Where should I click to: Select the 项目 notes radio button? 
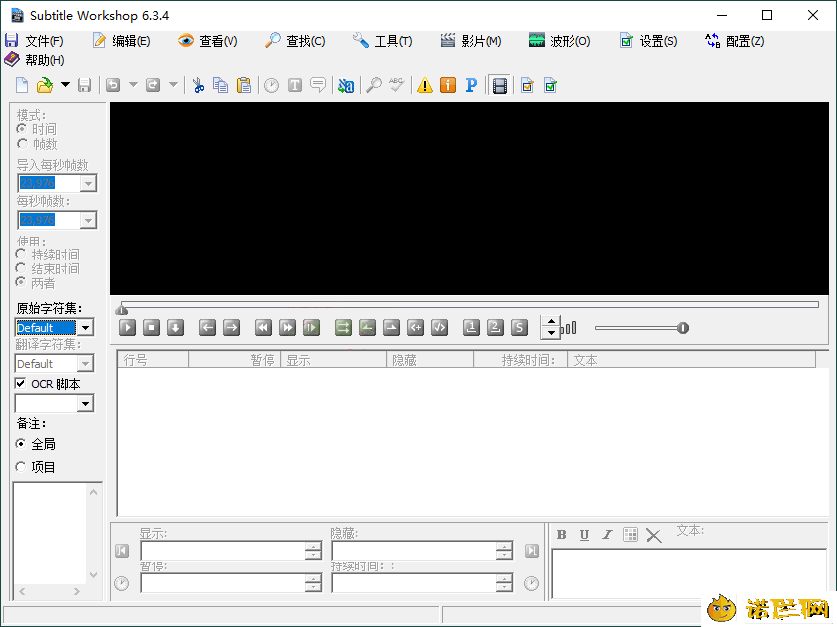[x=21, y=467]
